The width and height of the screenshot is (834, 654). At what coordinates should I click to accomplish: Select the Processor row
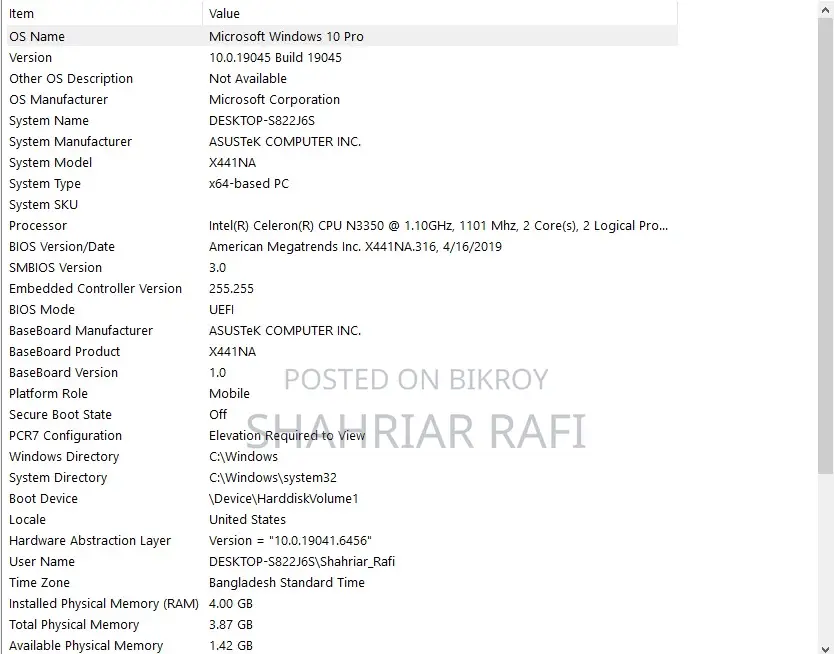(341, 225)
